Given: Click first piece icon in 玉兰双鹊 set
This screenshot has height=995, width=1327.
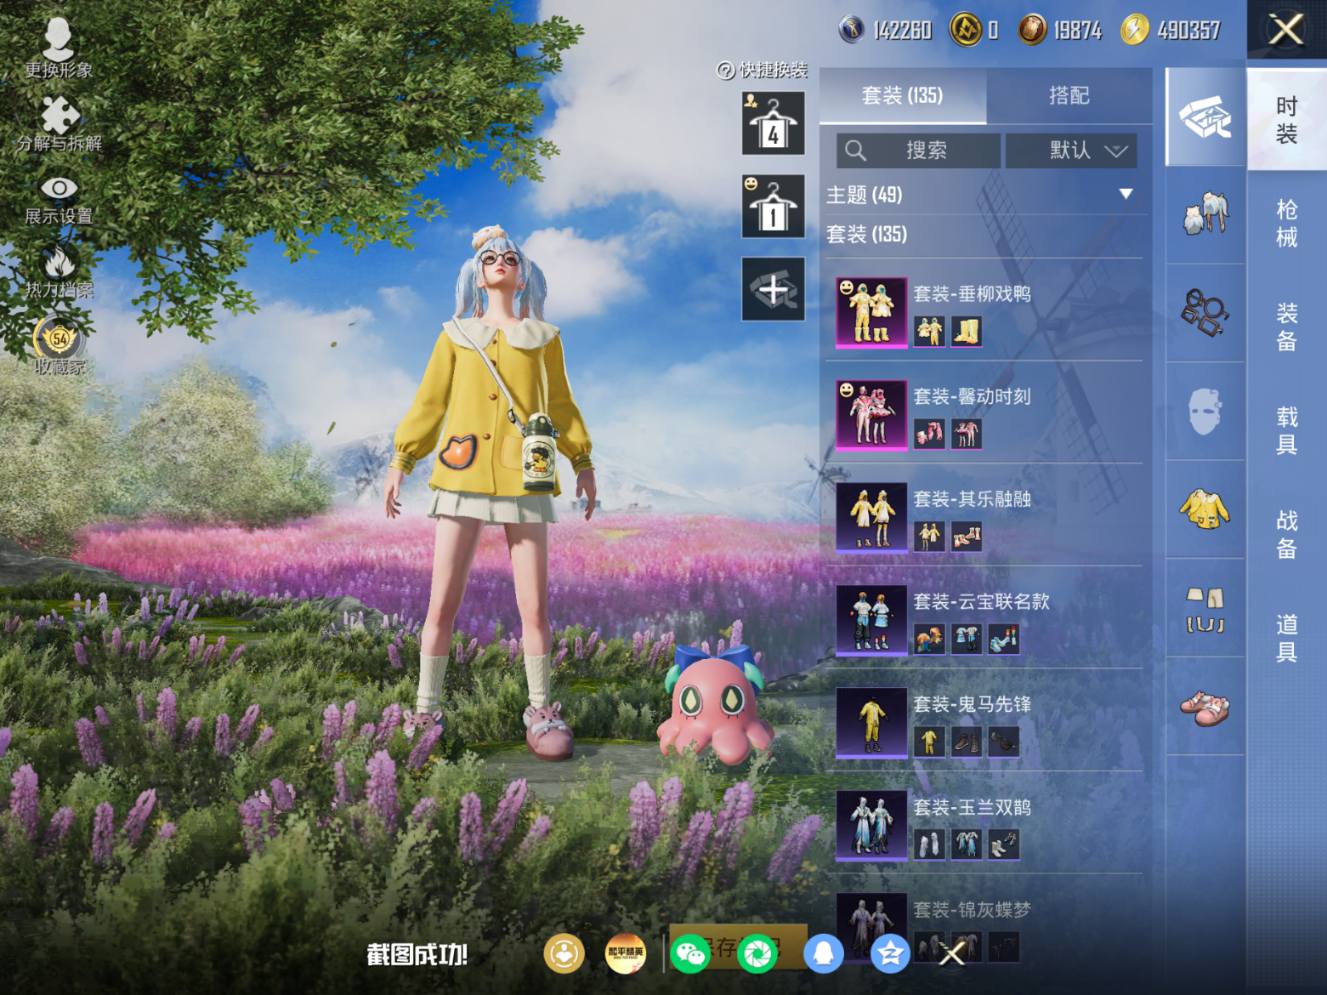Looking at the screenshot, I should tap(929, 845).
